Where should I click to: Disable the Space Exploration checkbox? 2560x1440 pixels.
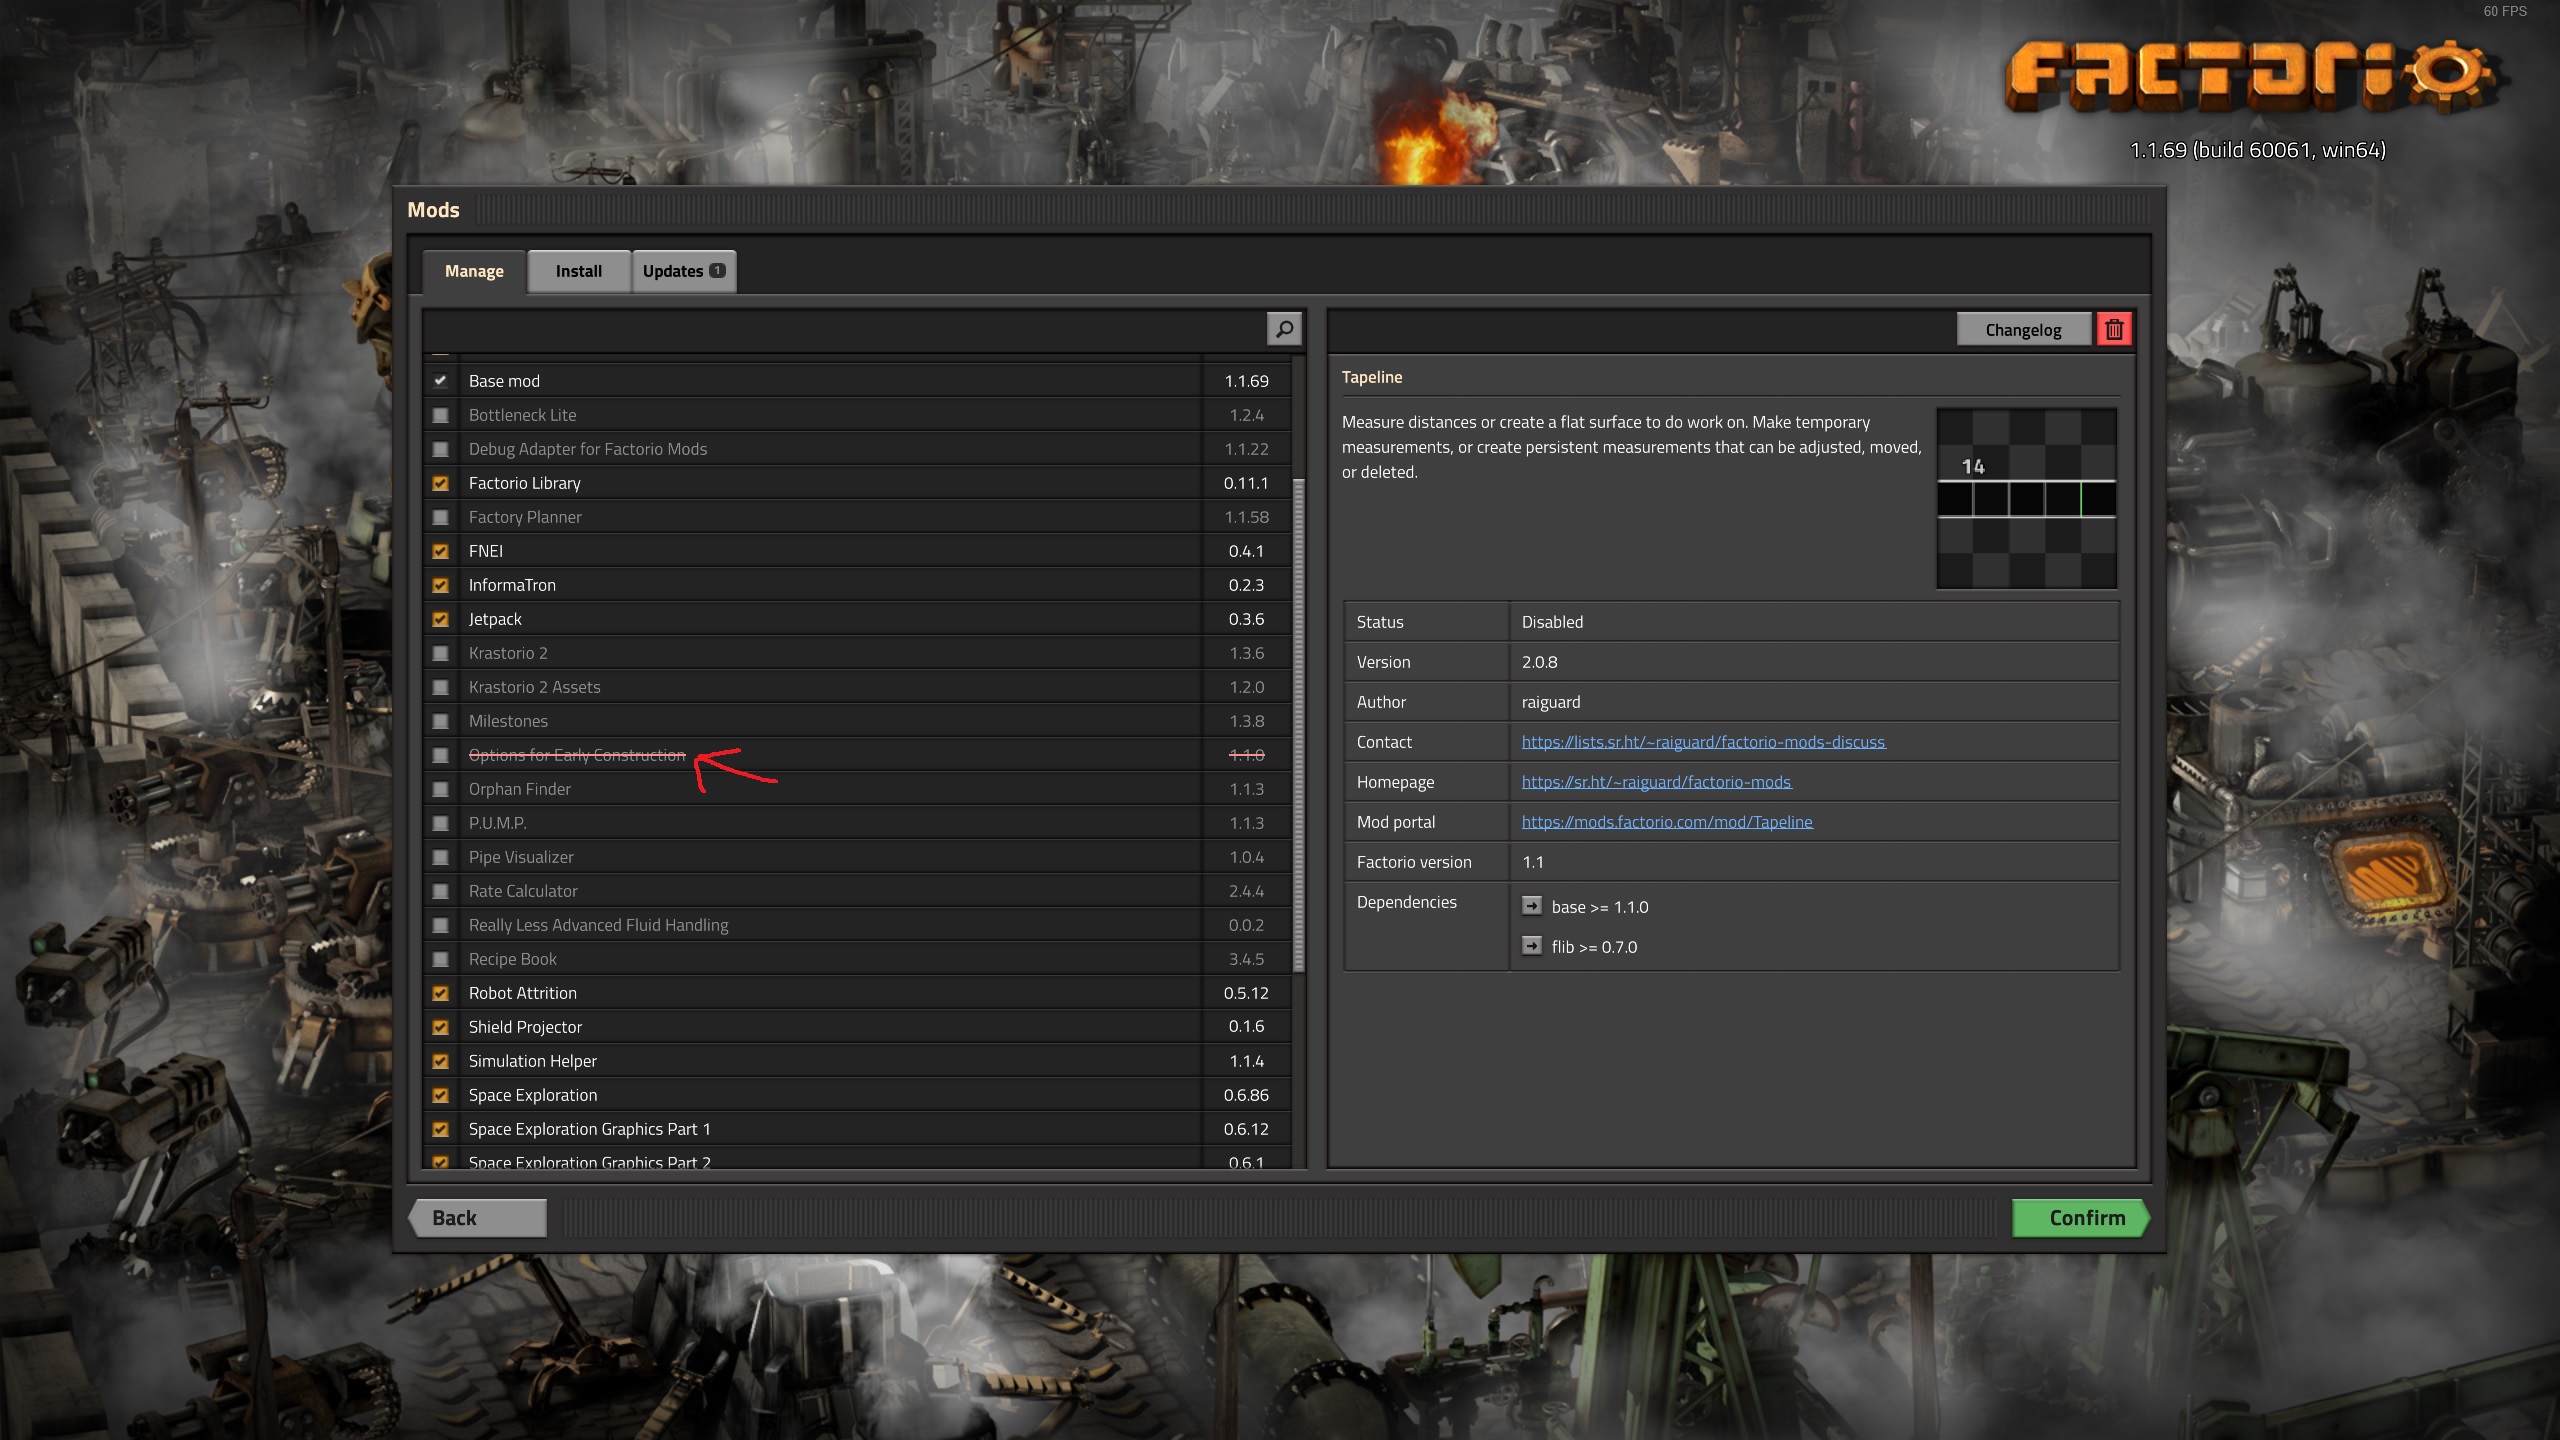pos(440,1095)
